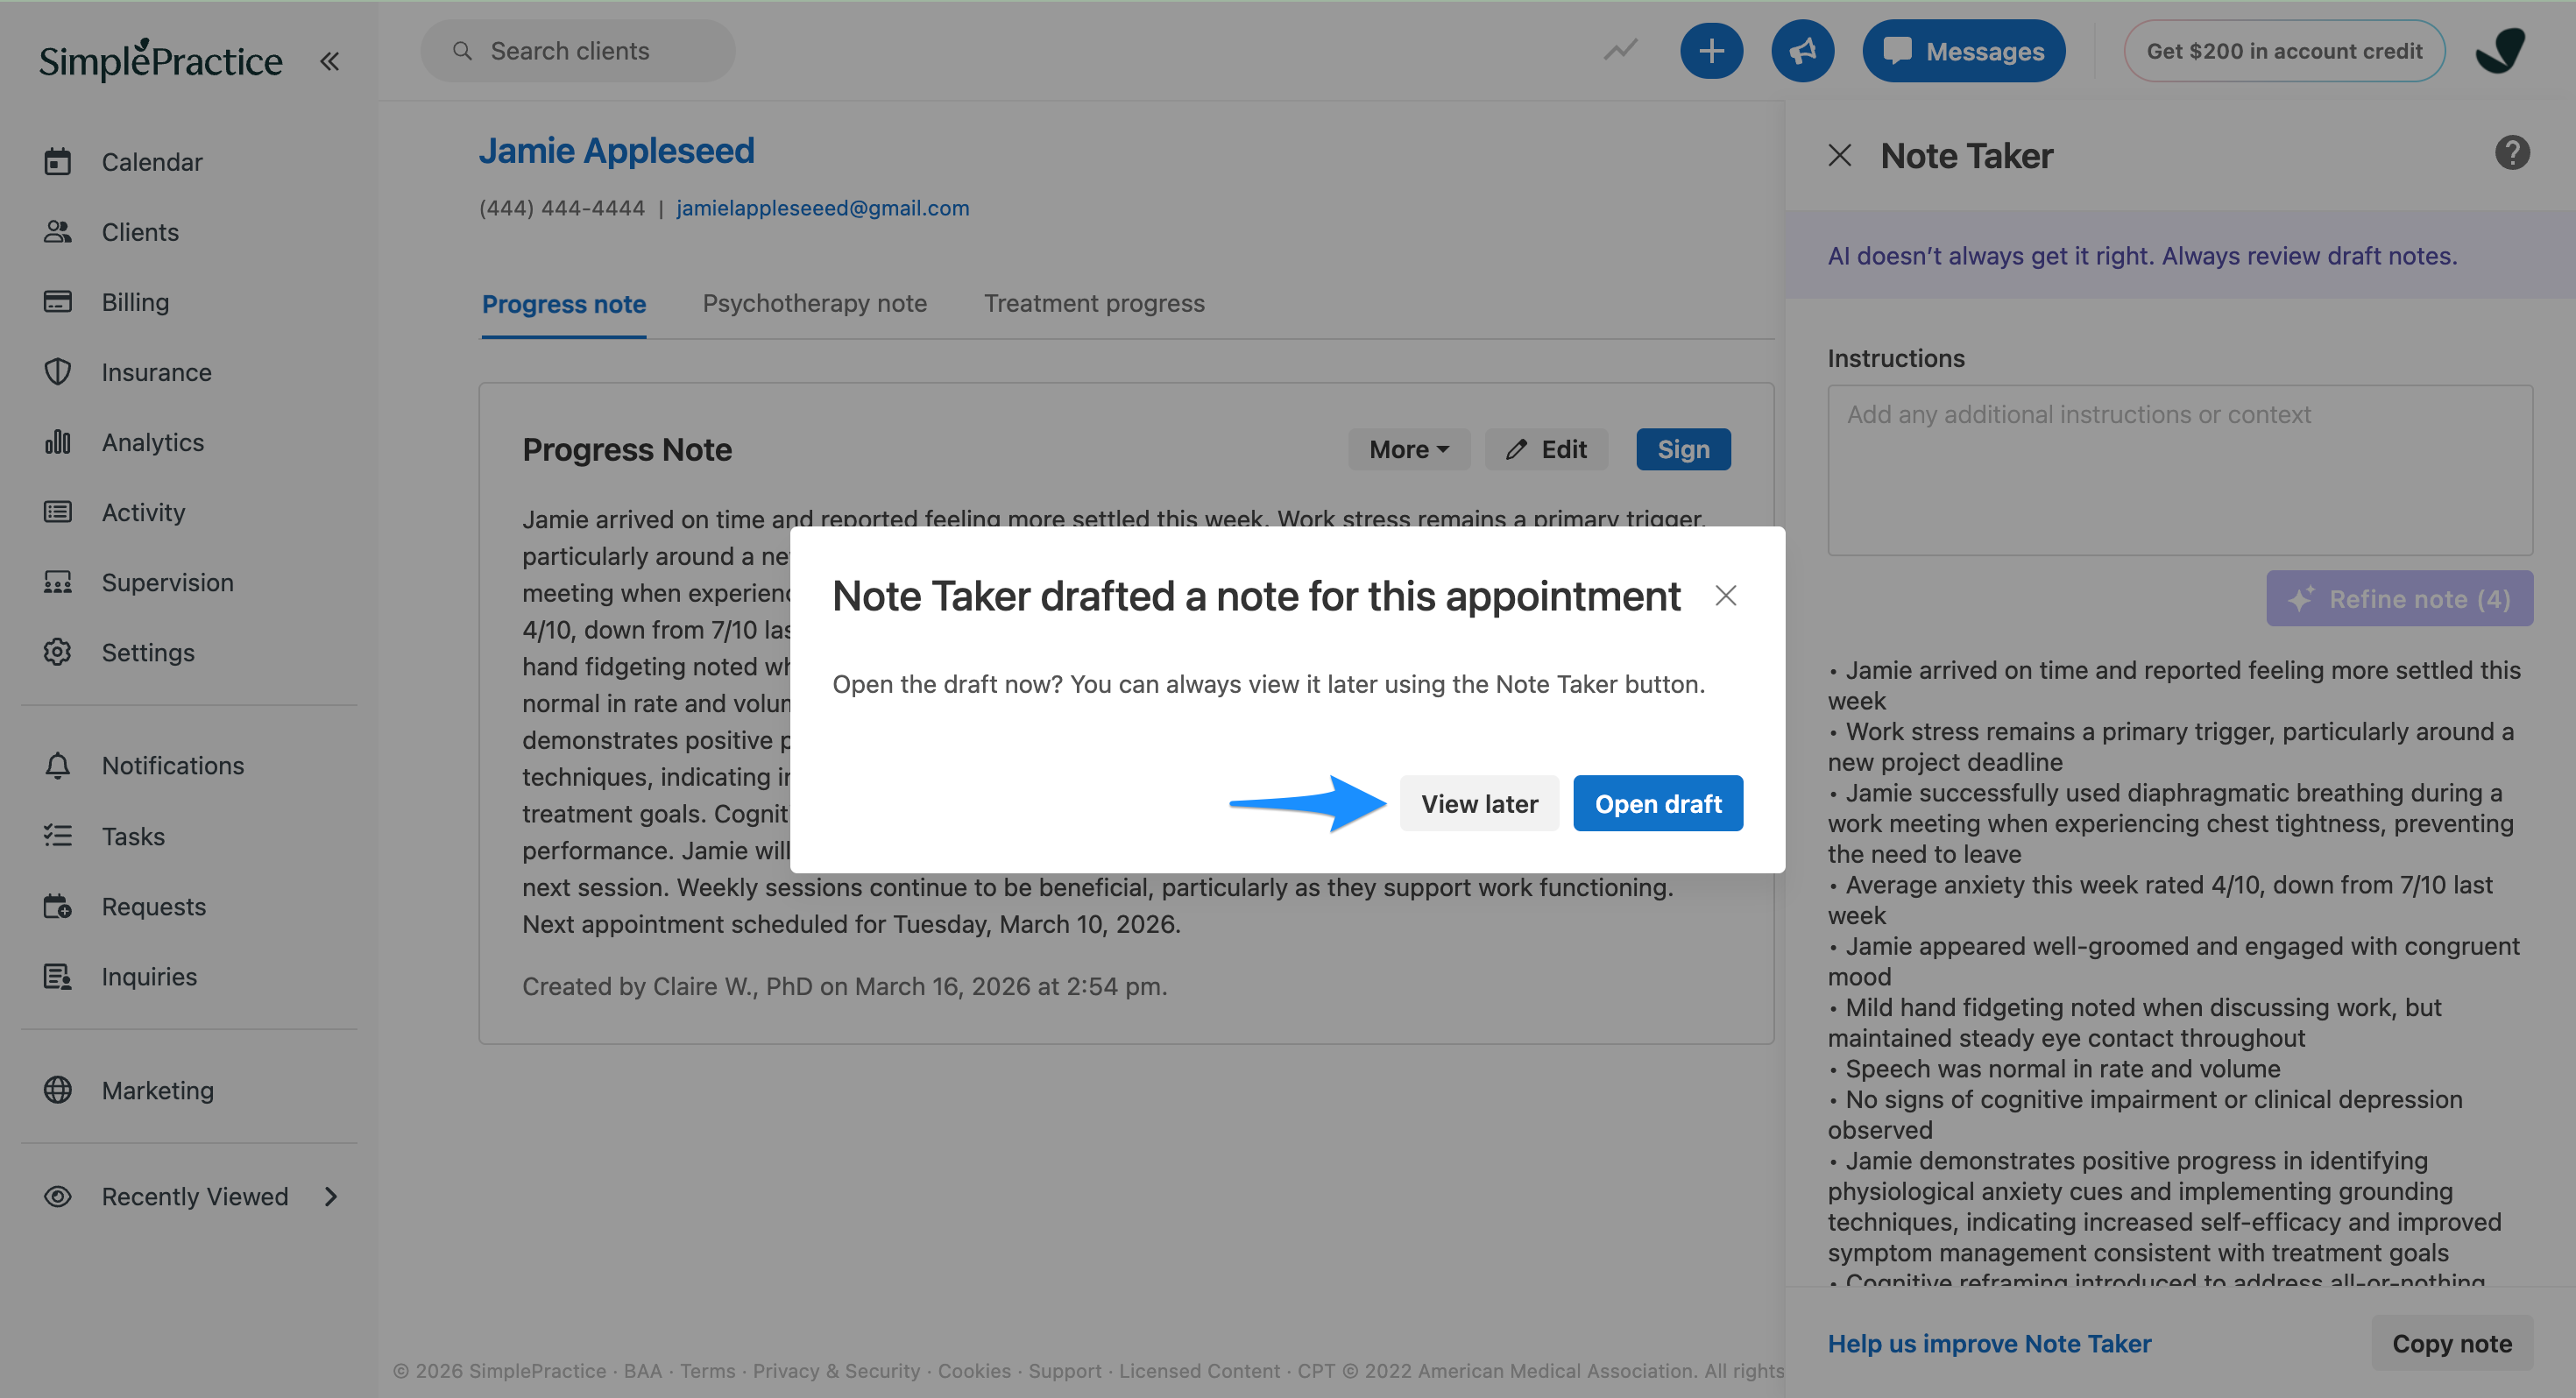Image resolution: width=2576 pixels, height=1398 pixels.
Task: Open the Calendar icon in sidebar
Action: [58, 161]
